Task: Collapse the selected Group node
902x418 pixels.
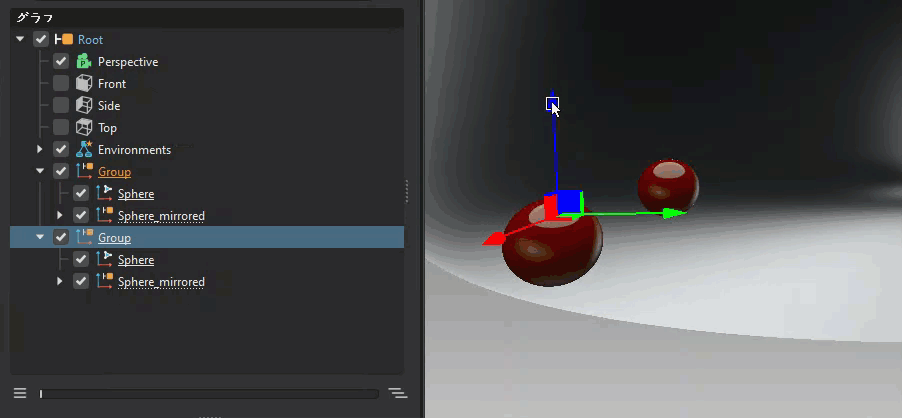Action: 40,237
